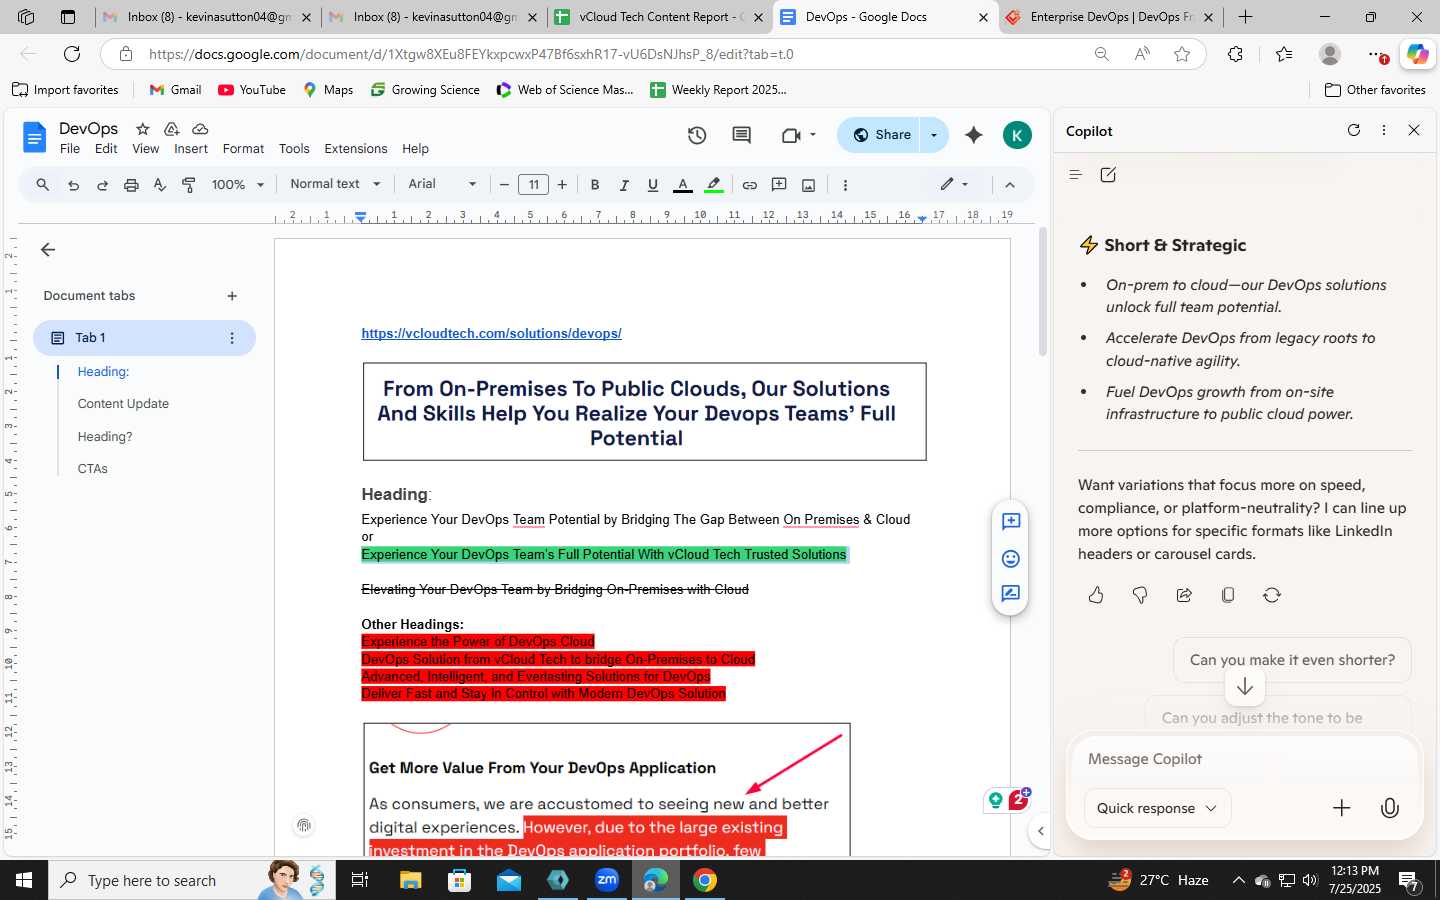This screenshot has height=900, width=1440.
Task: Open the Arial font dropdown
Action: point(442,184)
